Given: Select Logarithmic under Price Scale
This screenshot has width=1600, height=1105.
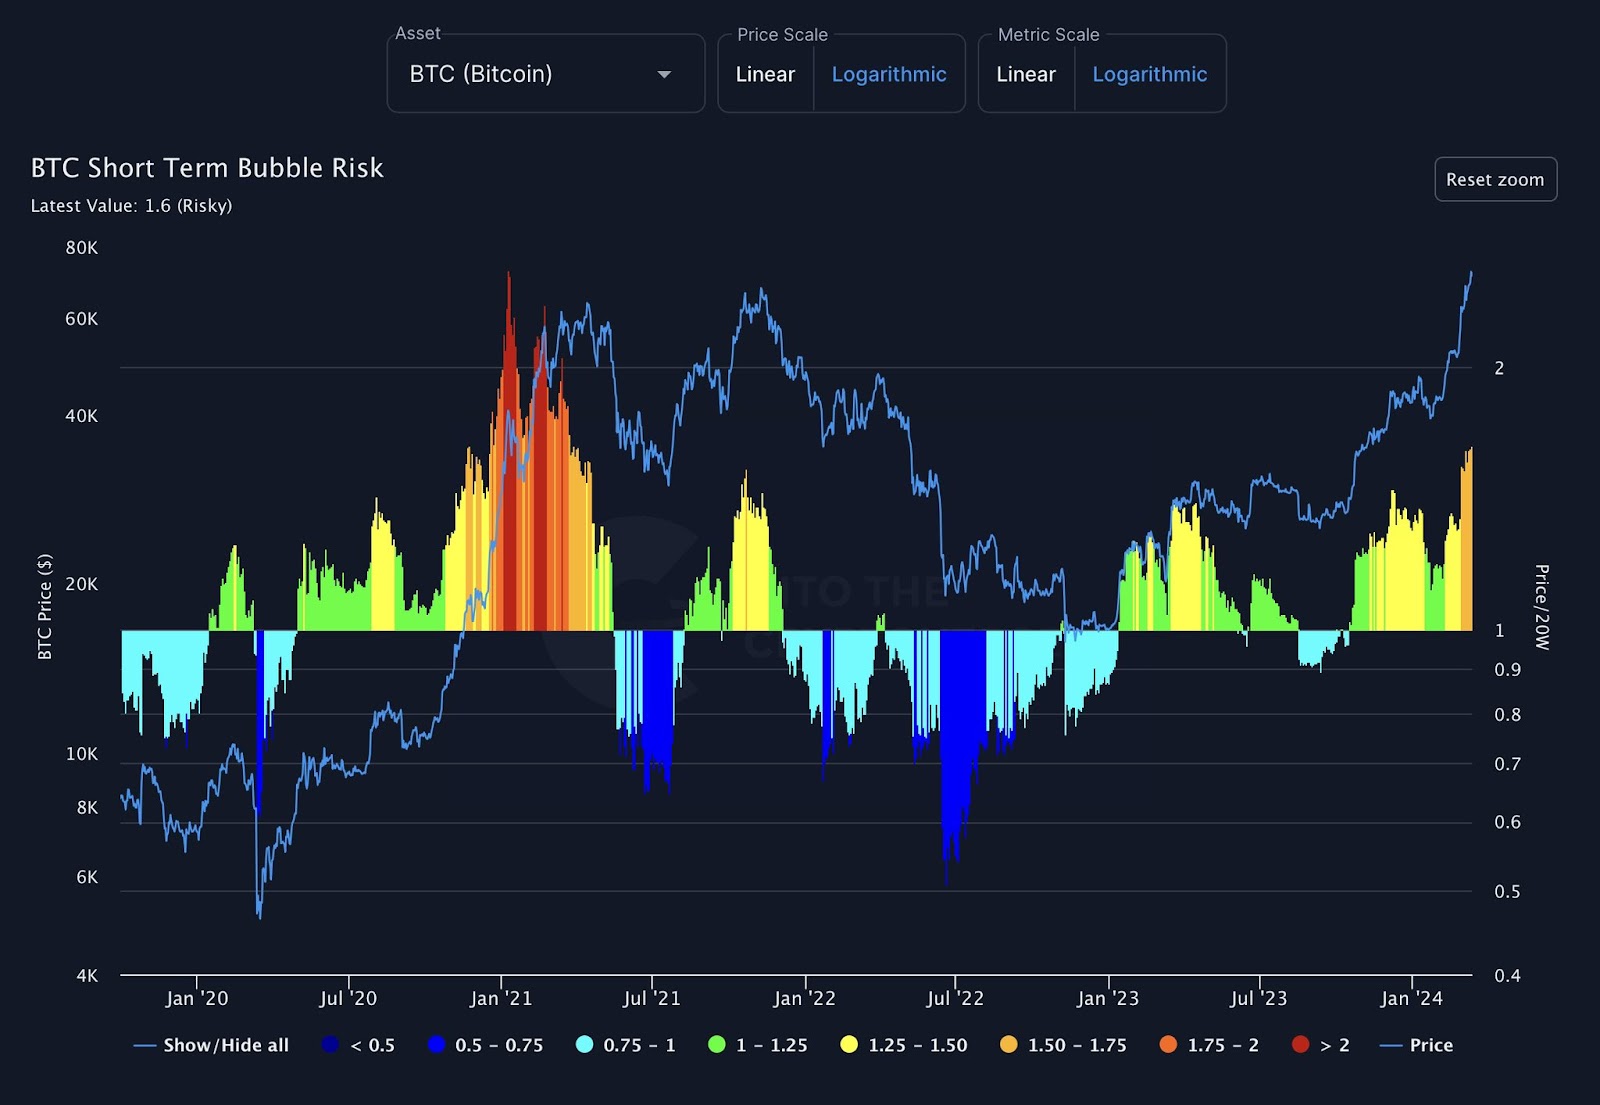Looking at the screenshot, I should coord(889,74).
